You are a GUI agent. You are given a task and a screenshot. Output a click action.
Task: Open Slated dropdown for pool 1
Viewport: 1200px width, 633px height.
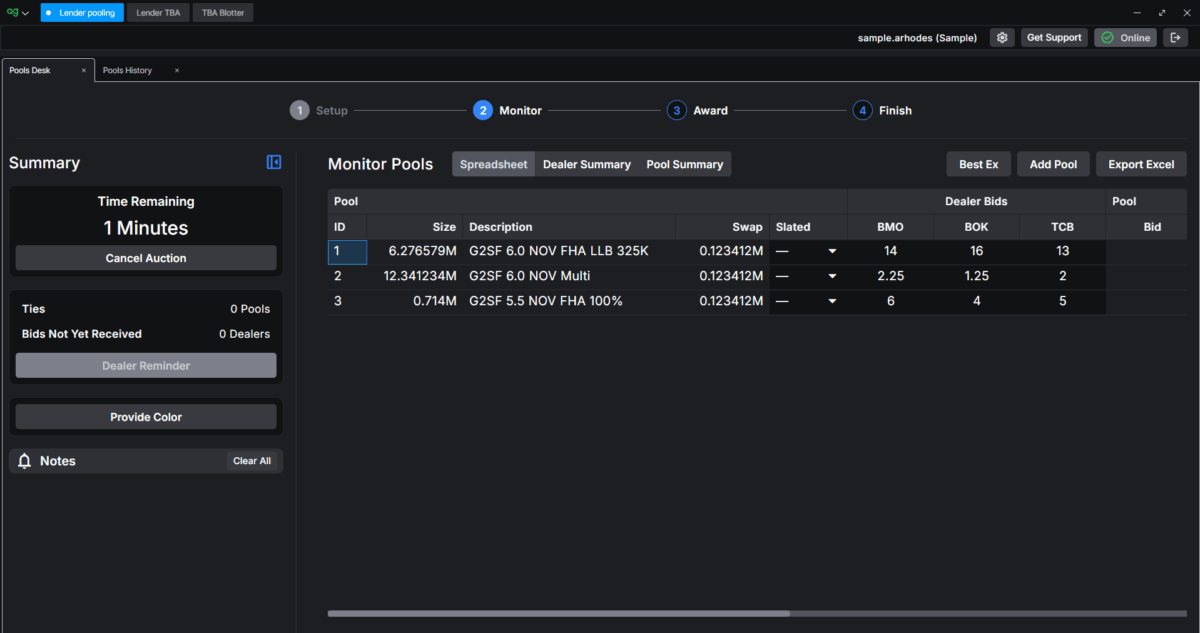pos(831,252)
